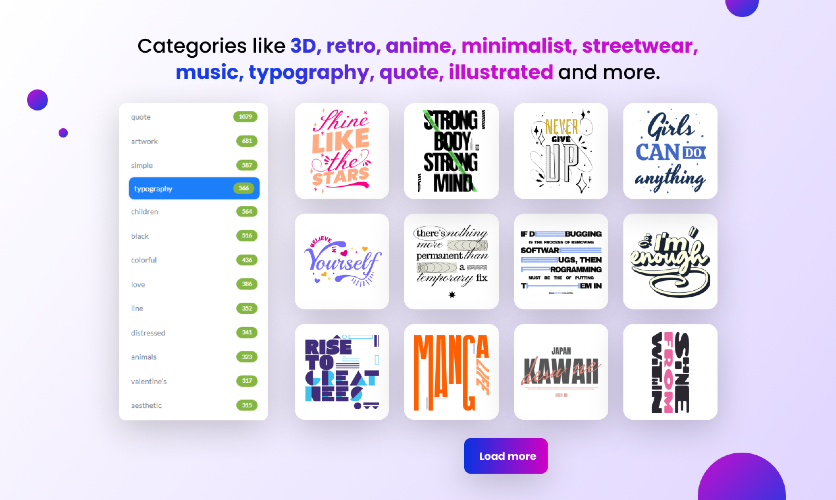Click the word retro in heading
Viewport: 836px width, 500px height.
point(351,46)
